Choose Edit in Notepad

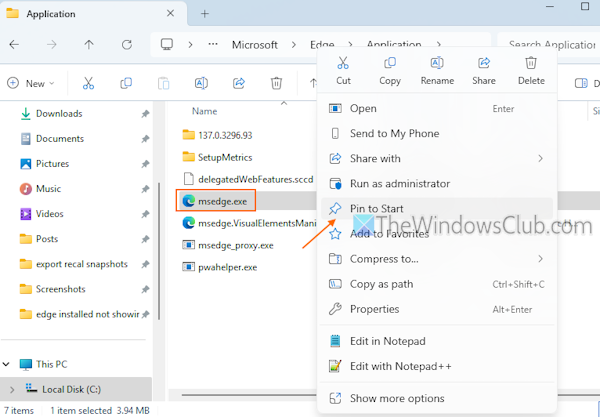point(437,341)
